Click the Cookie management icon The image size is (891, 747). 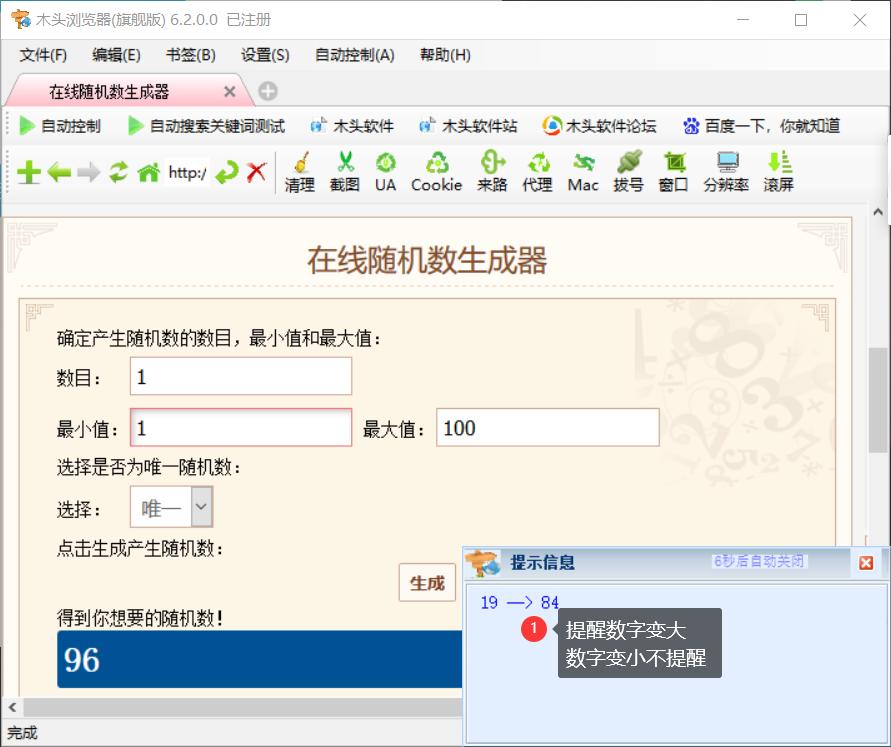point(436,170)
